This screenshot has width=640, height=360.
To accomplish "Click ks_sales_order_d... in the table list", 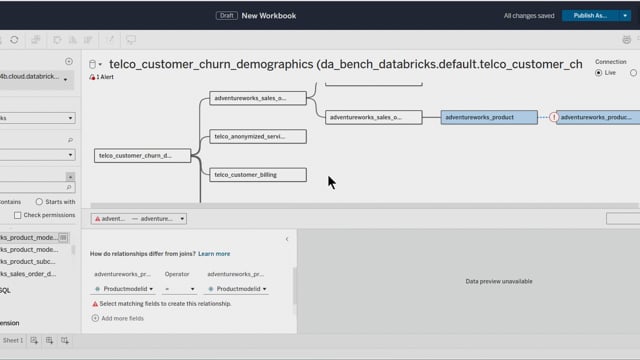I will [x=28, y=274].
